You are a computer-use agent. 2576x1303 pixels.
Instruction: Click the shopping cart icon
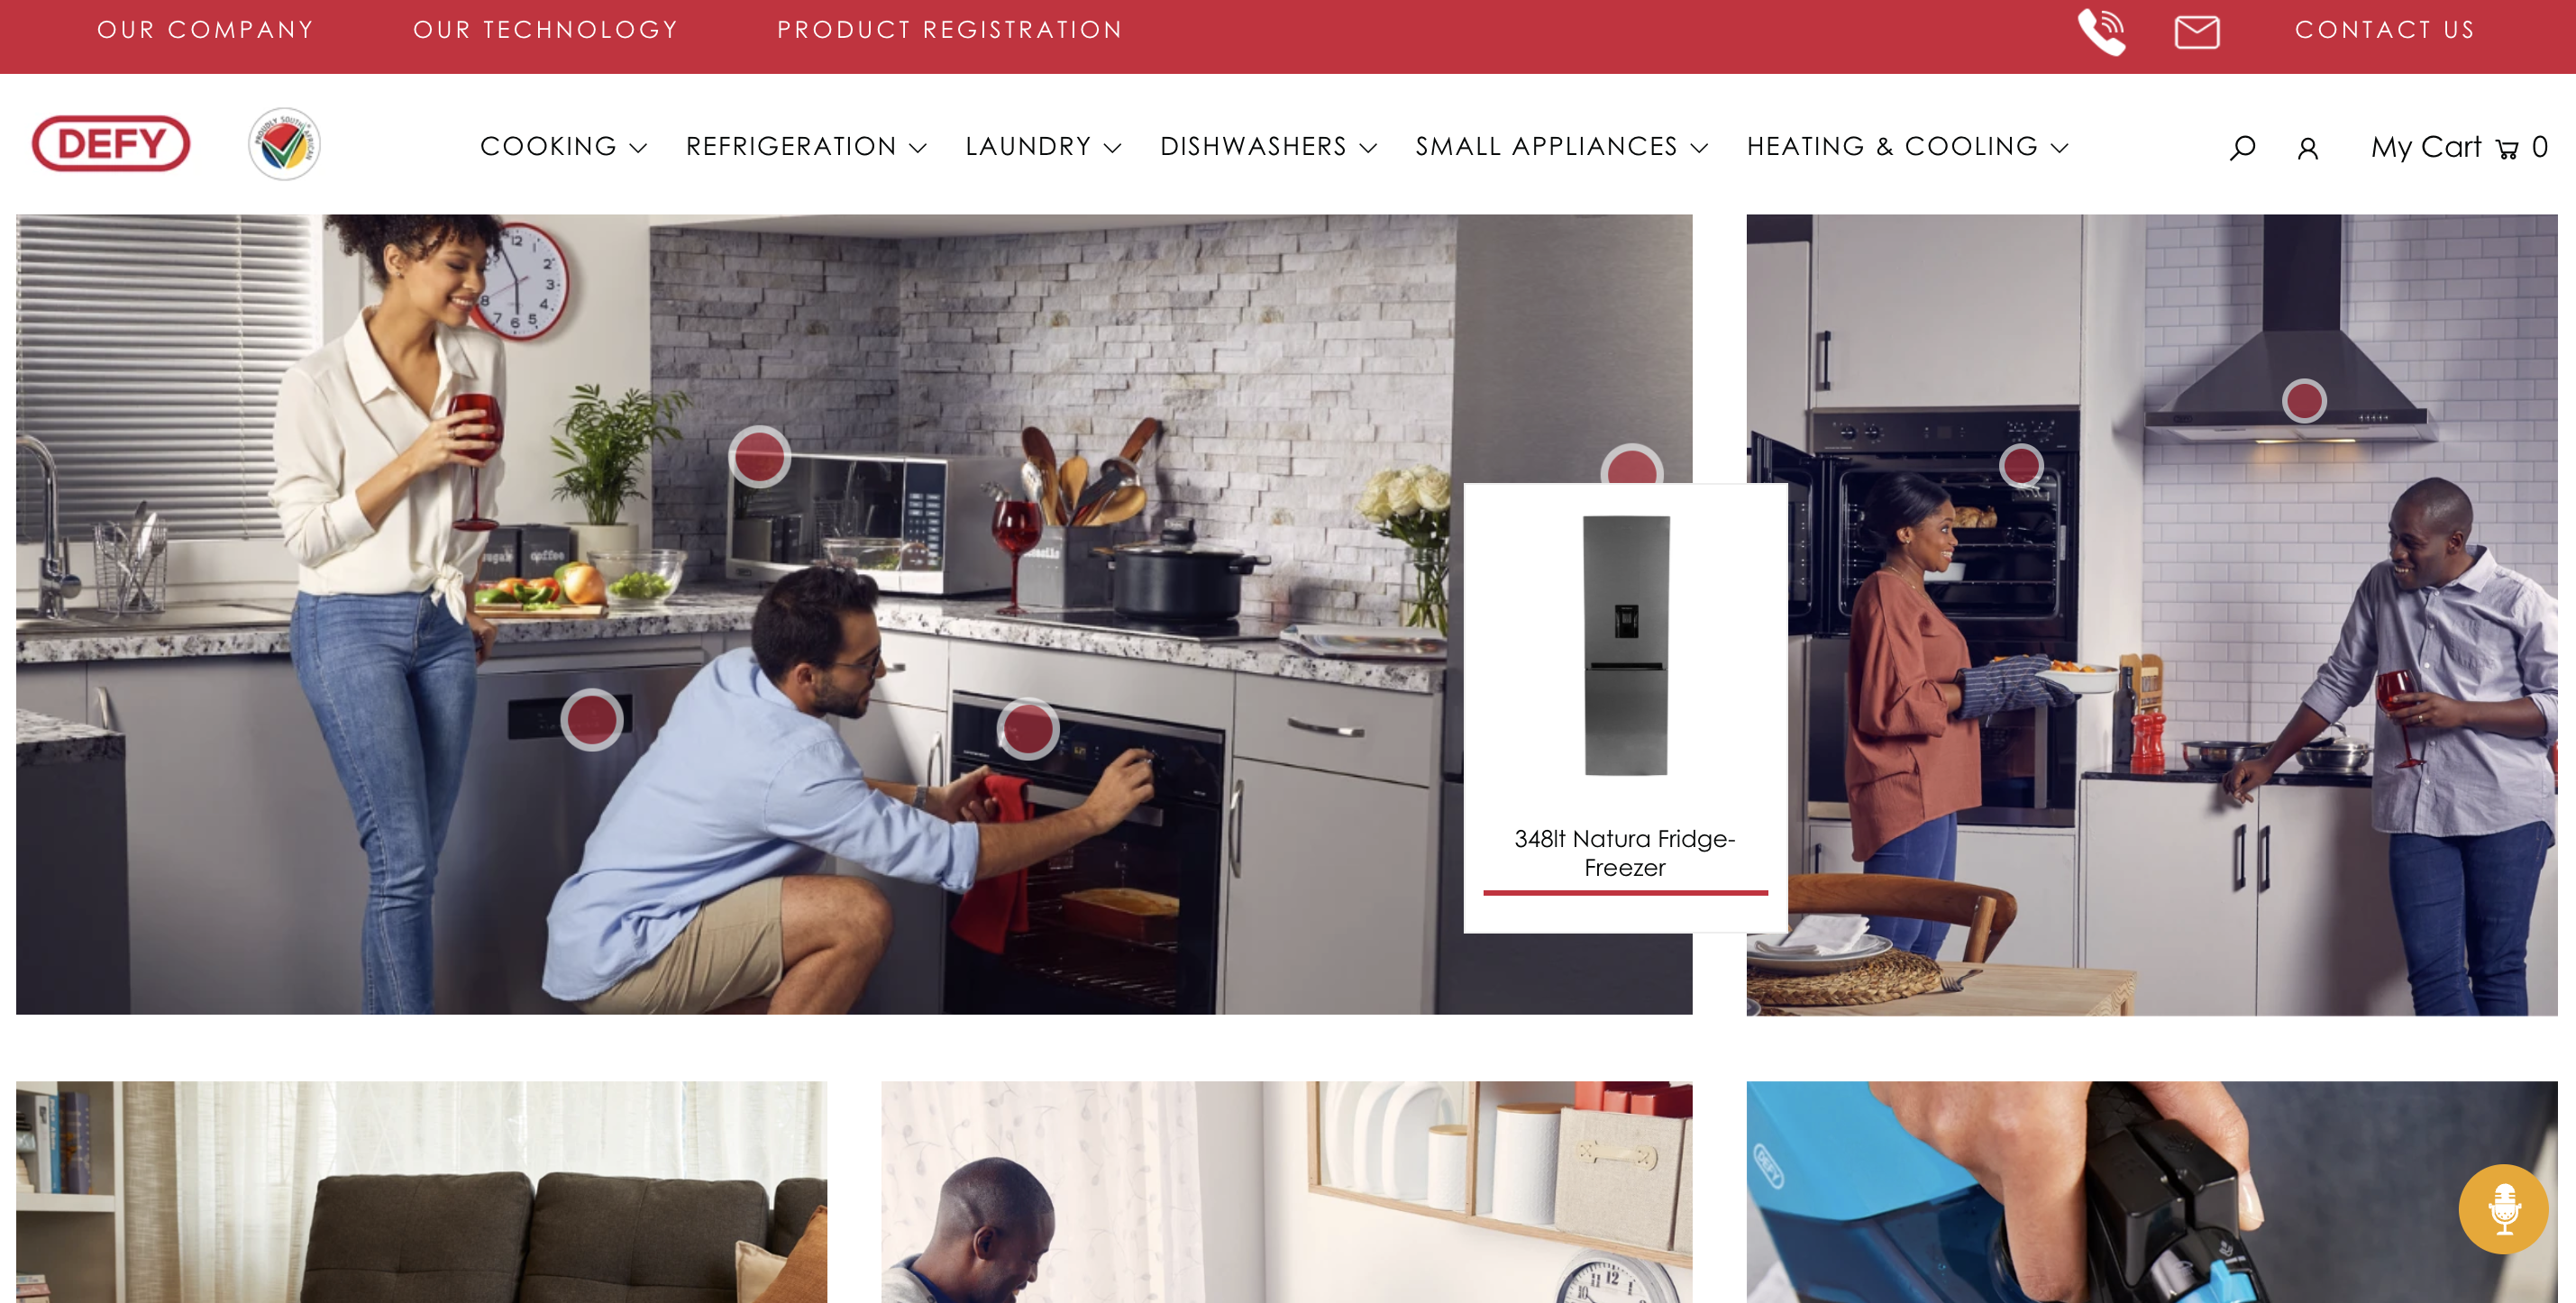tap(2511, 146)
